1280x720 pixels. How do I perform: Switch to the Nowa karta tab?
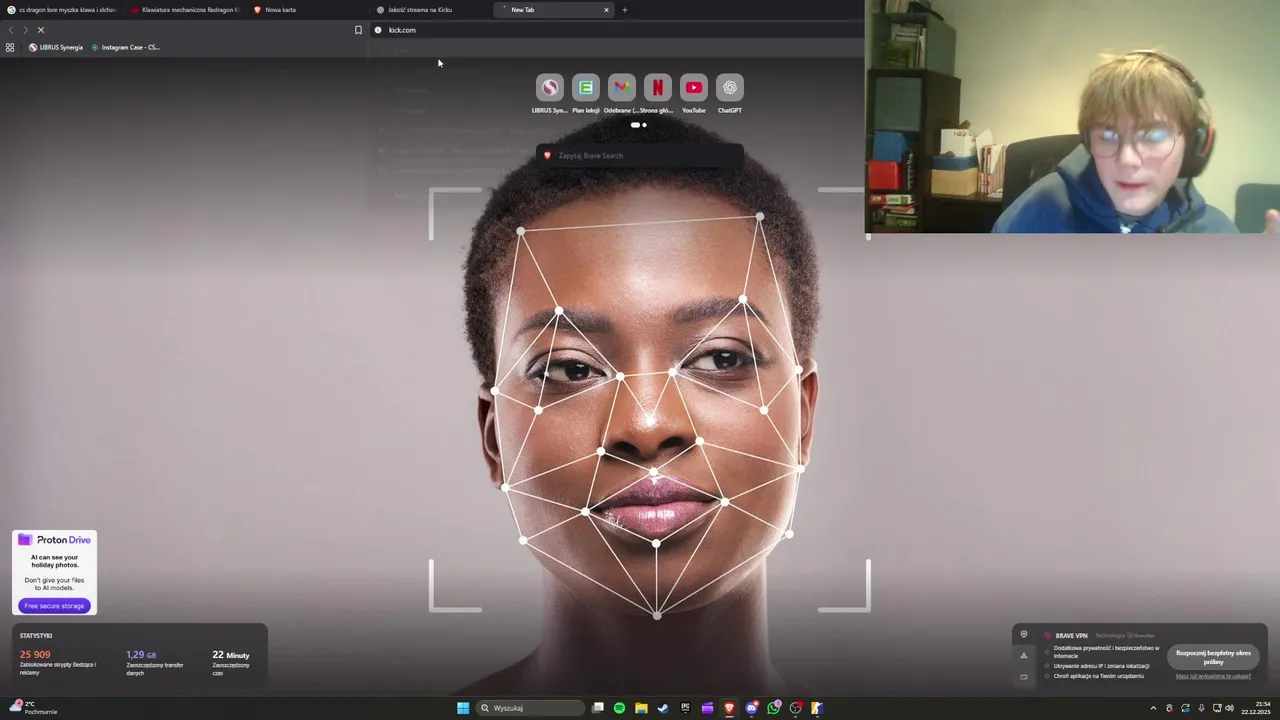[x=308, y=10]
